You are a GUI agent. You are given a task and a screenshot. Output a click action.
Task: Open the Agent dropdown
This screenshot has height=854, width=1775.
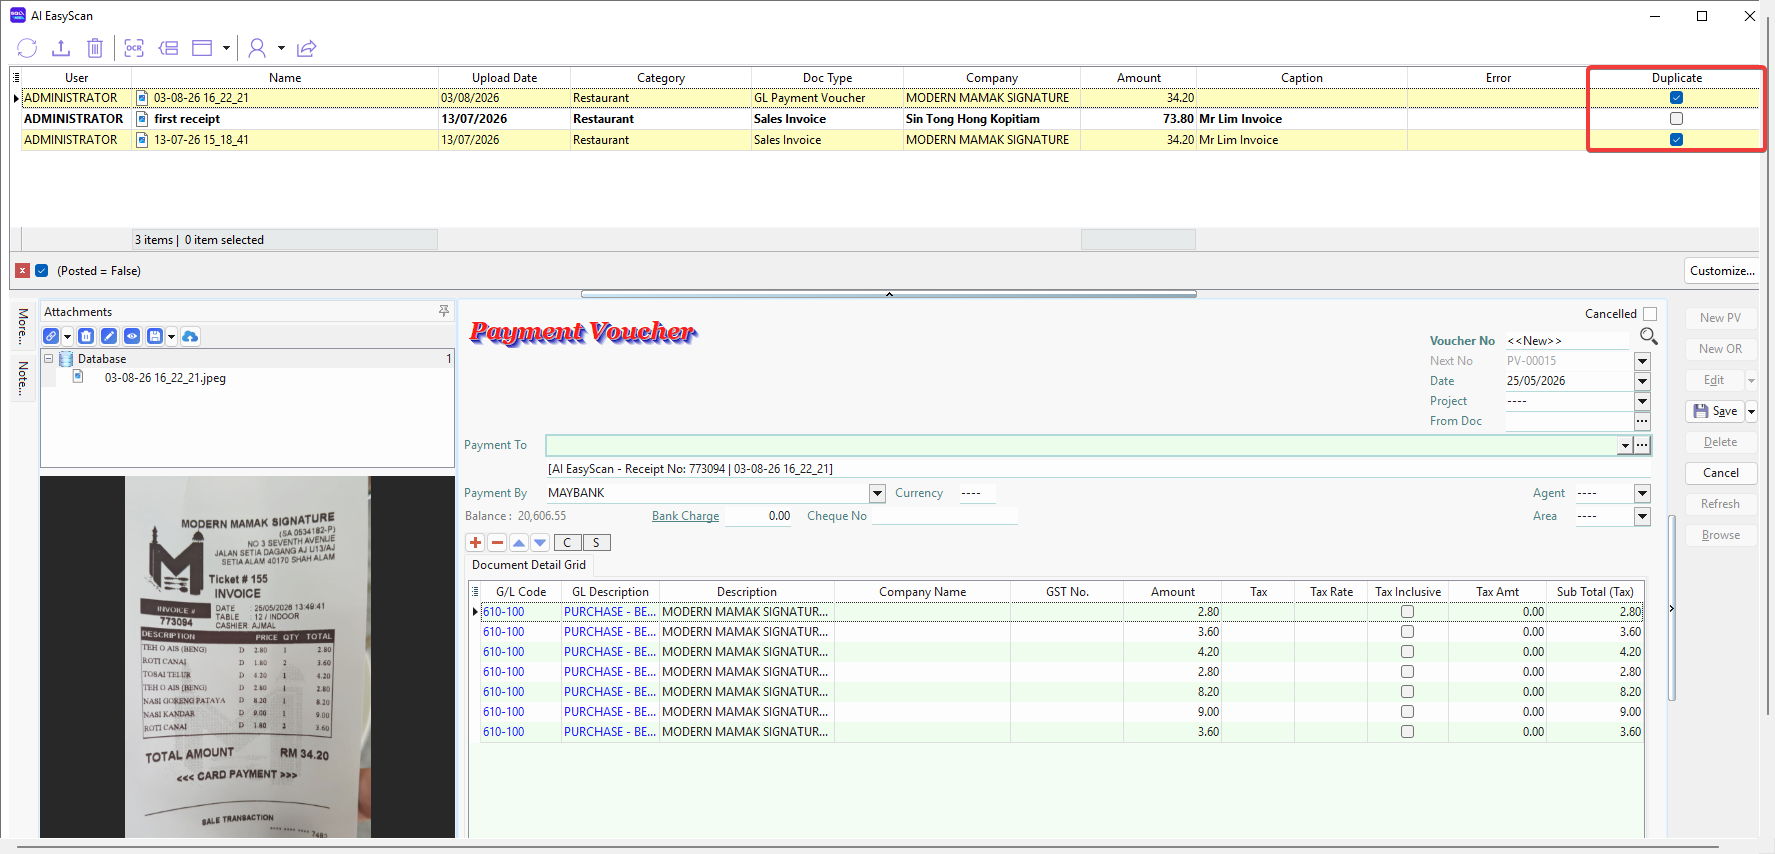coord(1642,493)
